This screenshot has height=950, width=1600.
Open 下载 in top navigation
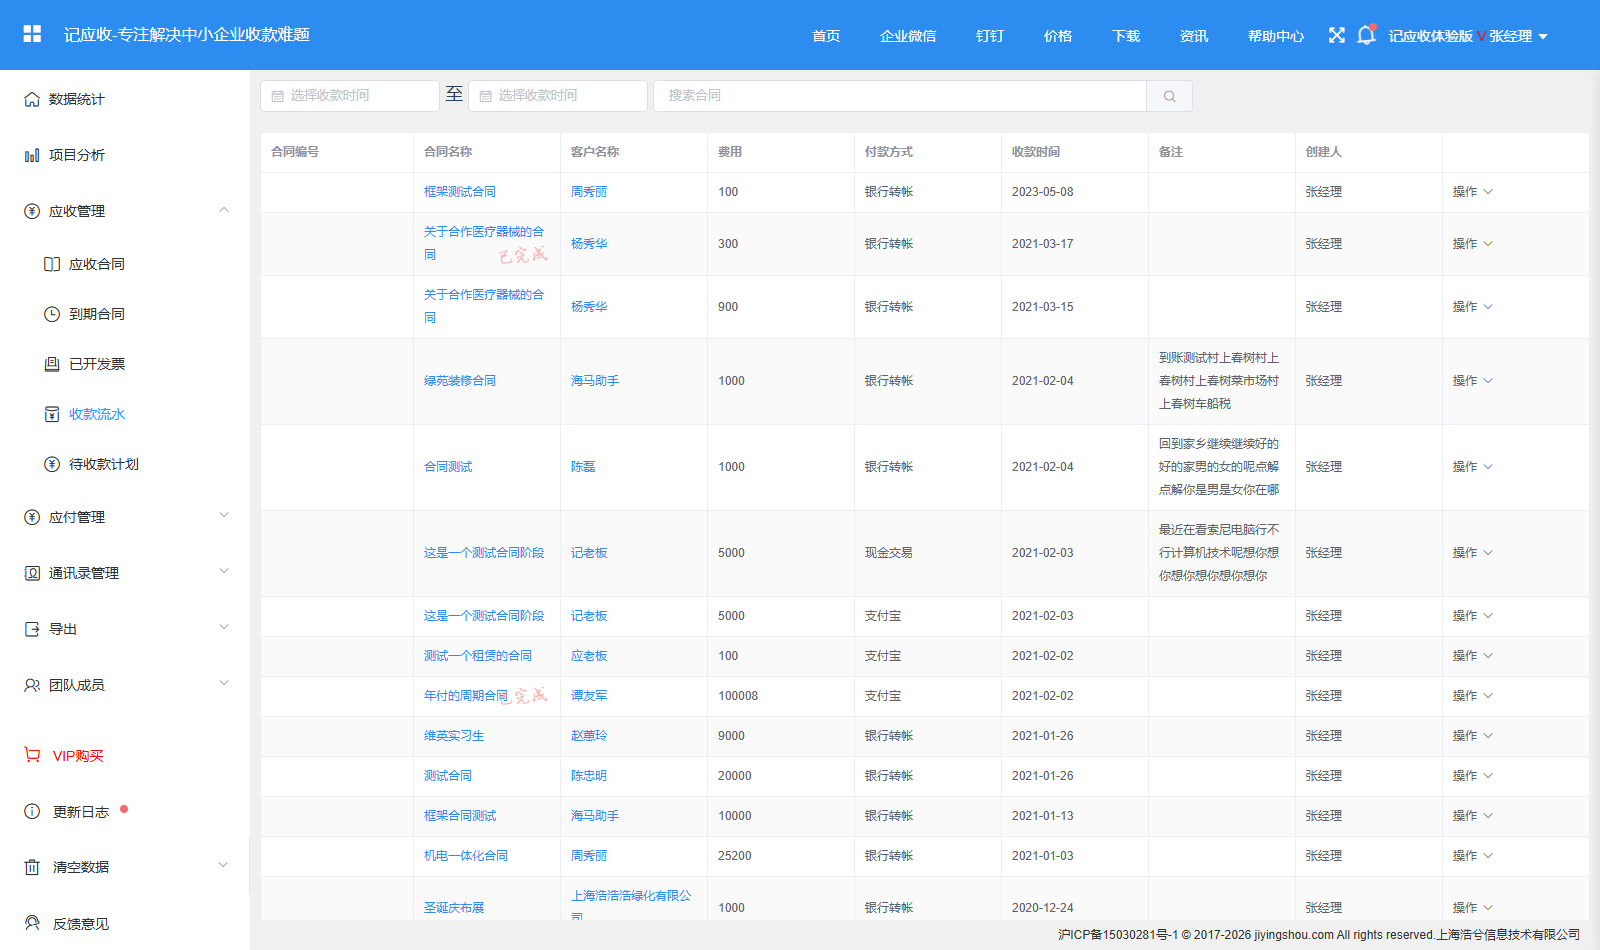coord(1126,36)
